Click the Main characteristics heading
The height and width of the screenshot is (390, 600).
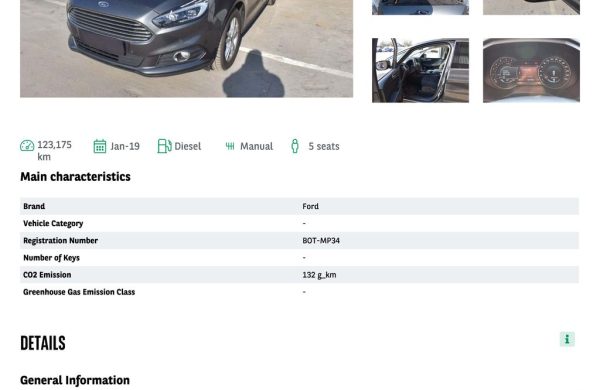pos(75,176)
